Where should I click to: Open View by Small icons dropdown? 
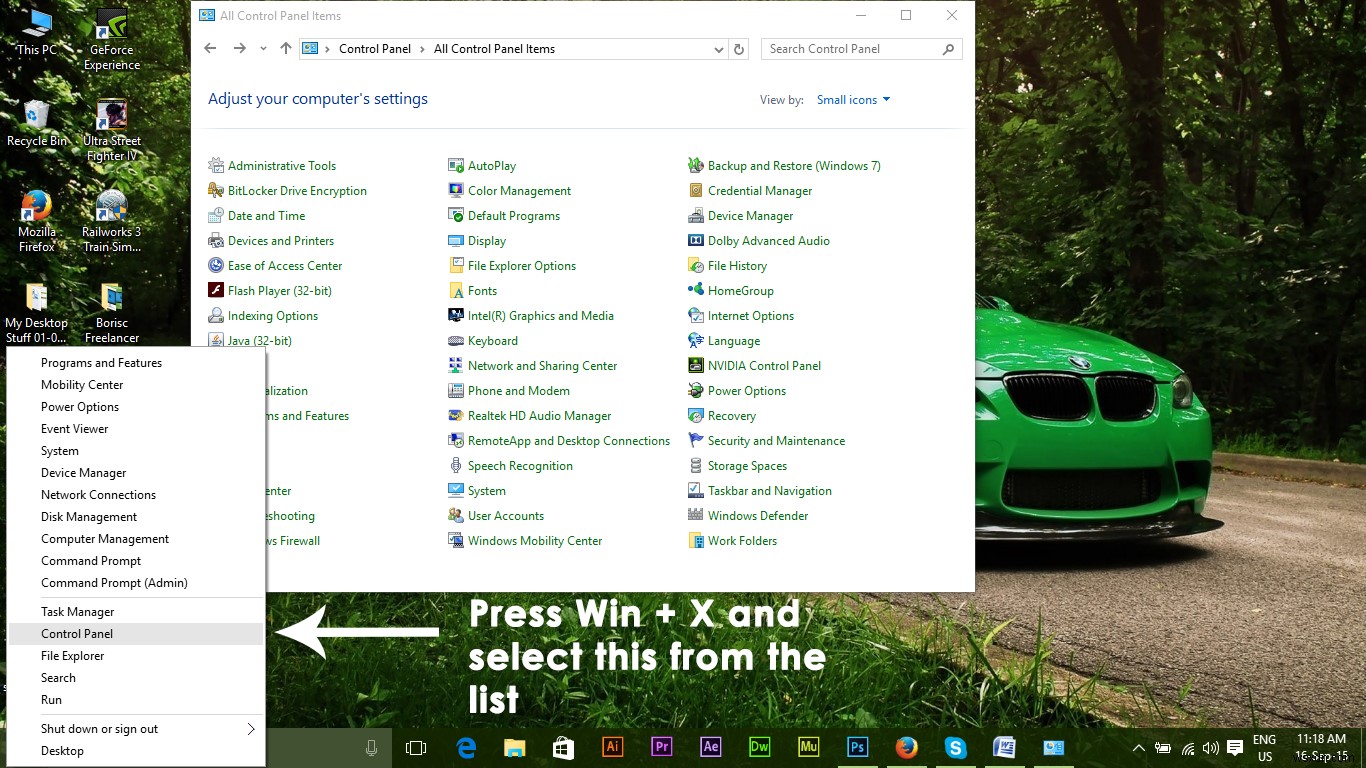pyautogui.click(x=853, y=100)
